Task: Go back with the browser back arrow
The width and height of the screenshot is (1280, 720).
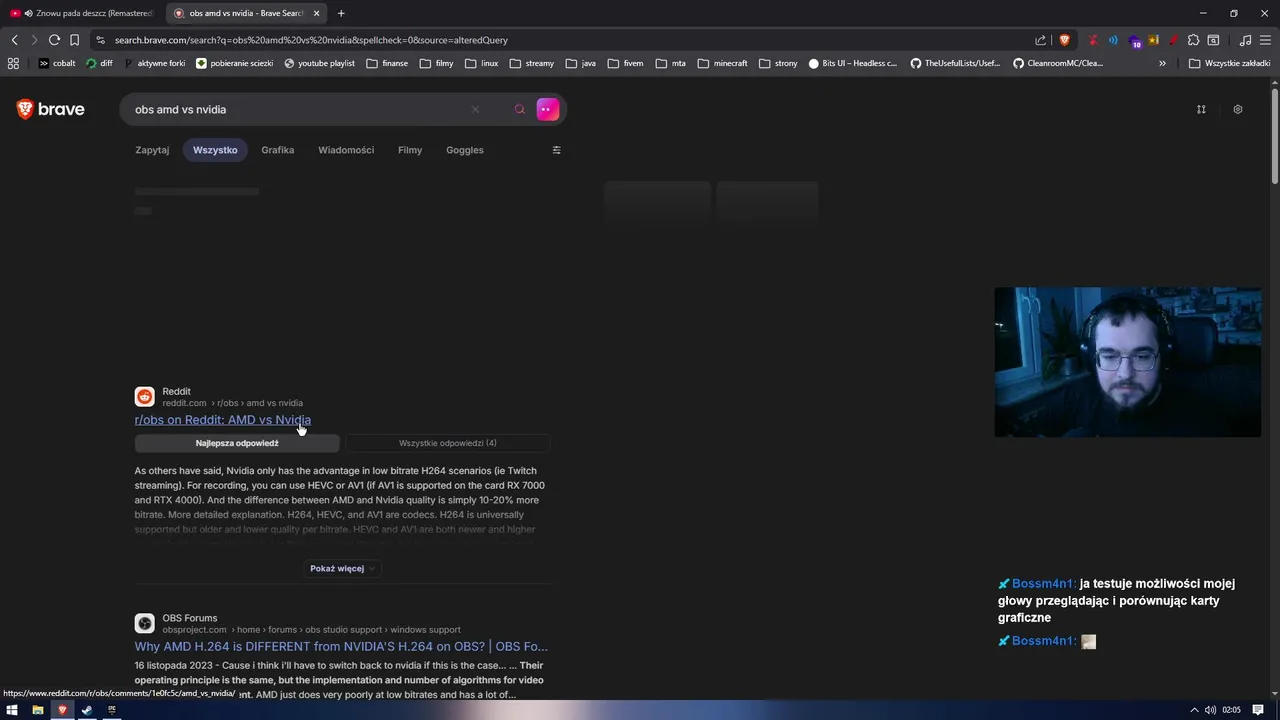Action: point(14,40)
